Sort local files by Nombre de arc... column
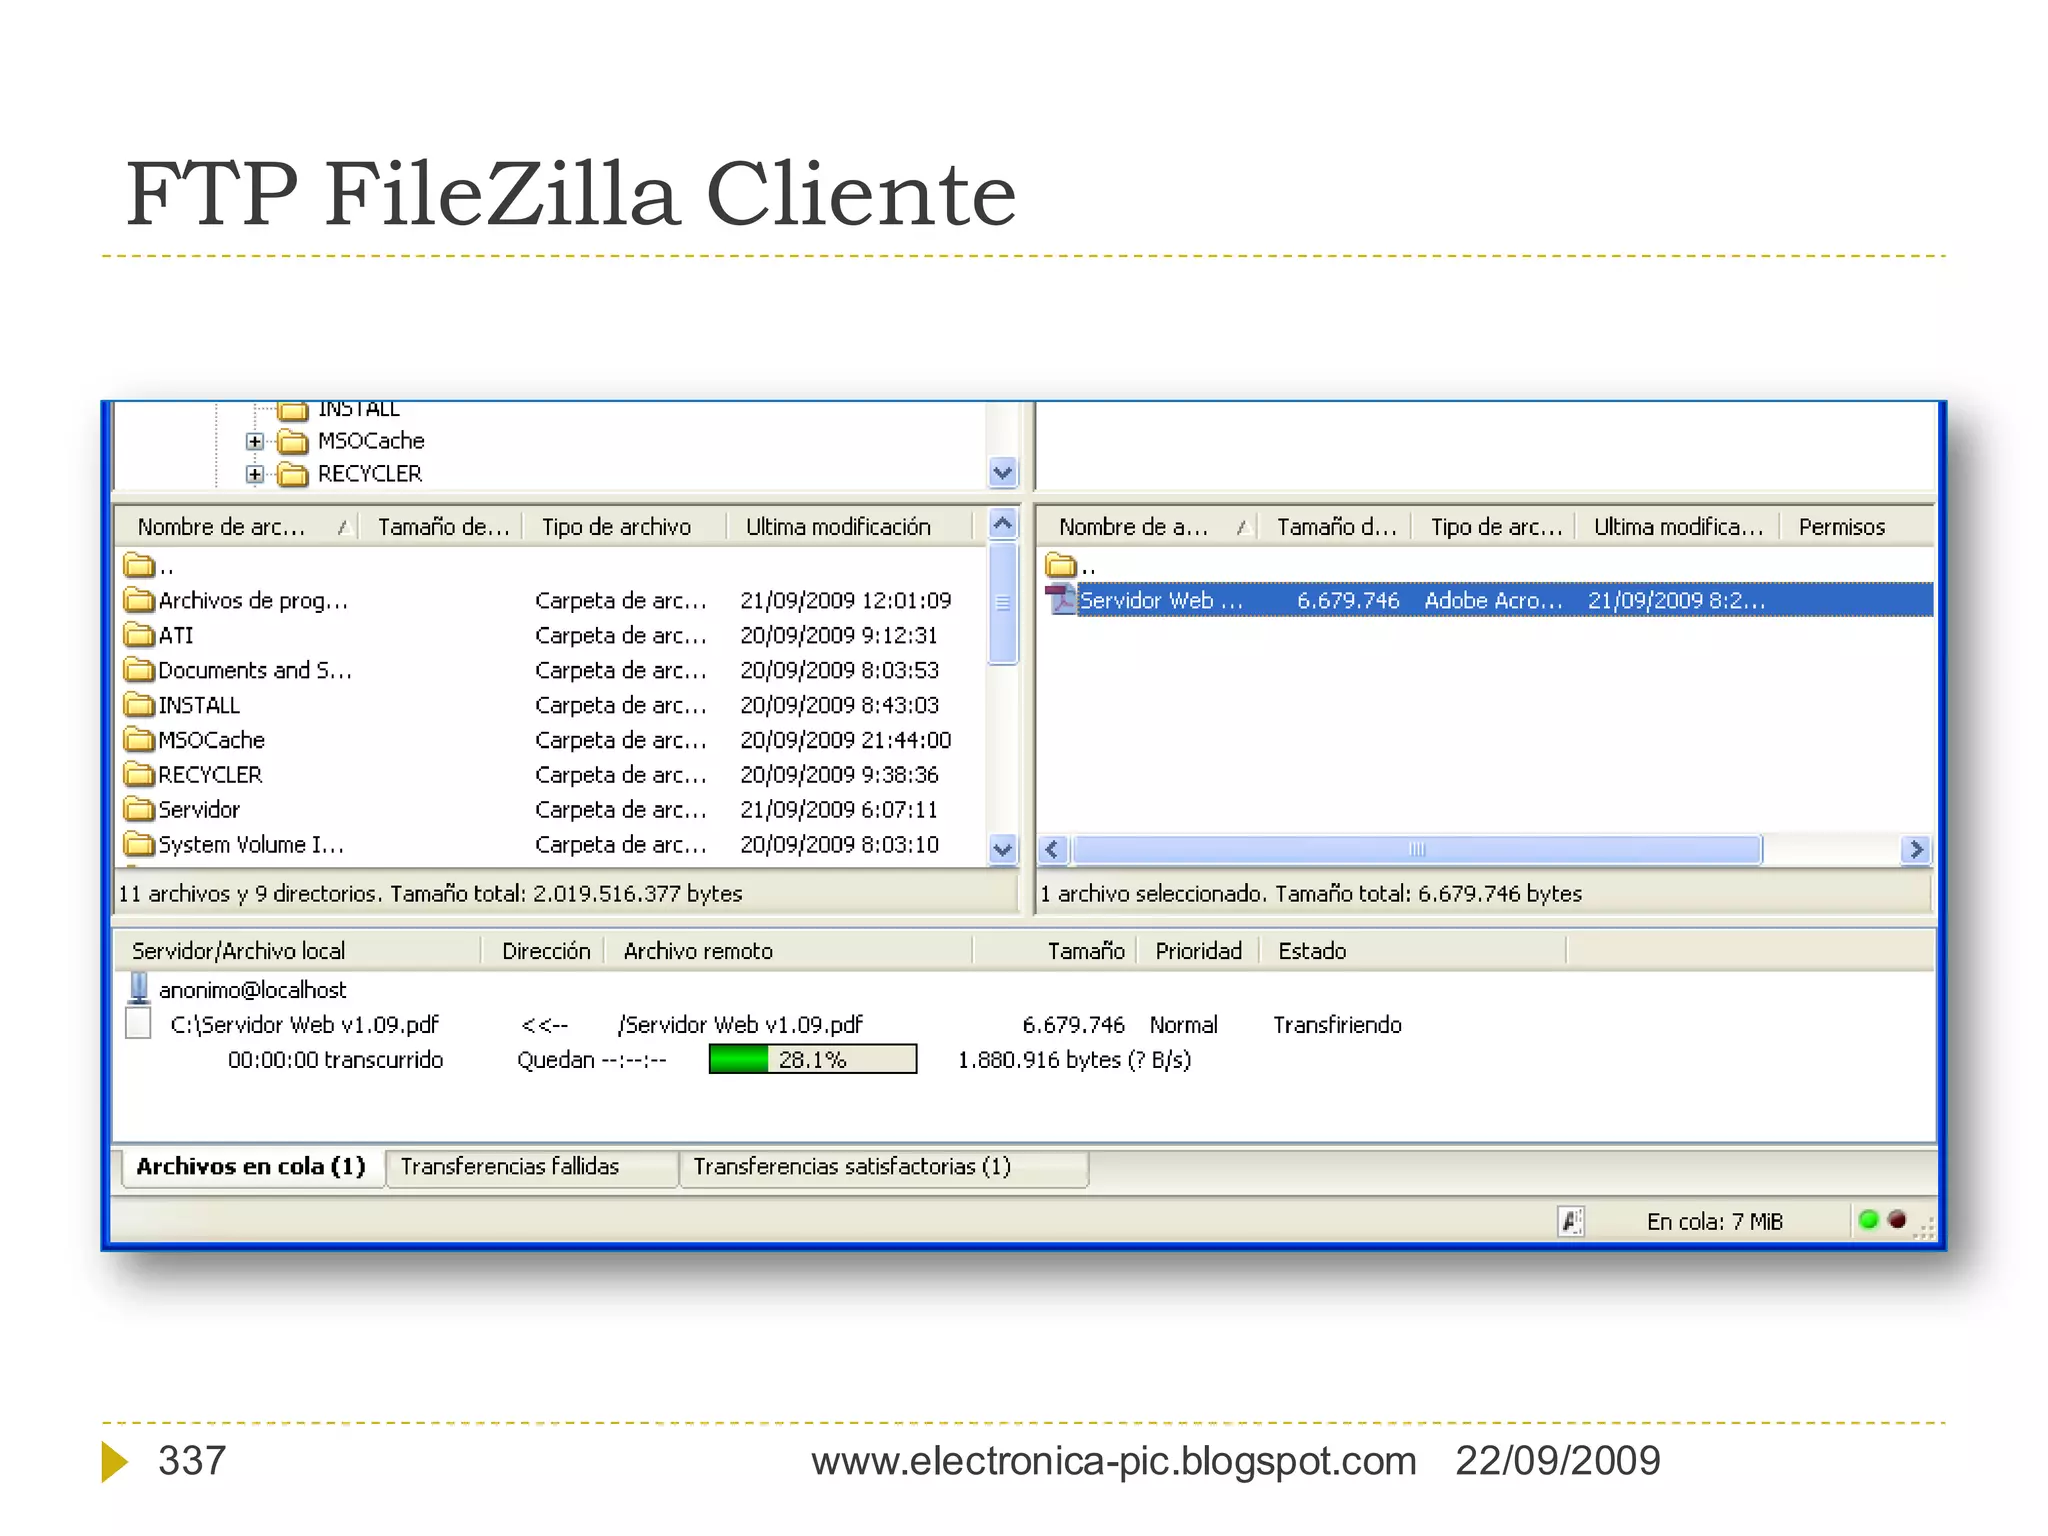2048x1536 pixels. (236, 527)
